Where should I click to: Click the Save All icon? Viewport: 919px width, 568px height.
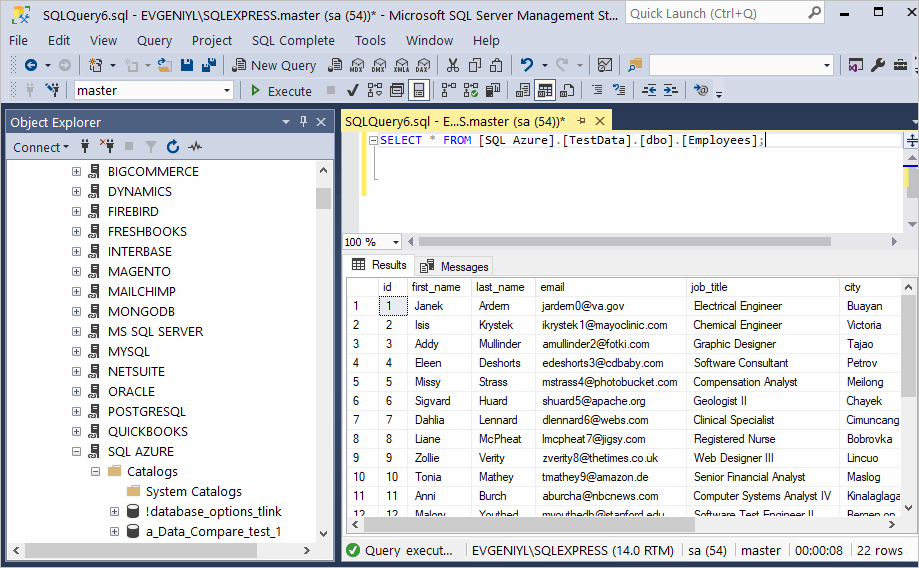[x=209, y=65]
